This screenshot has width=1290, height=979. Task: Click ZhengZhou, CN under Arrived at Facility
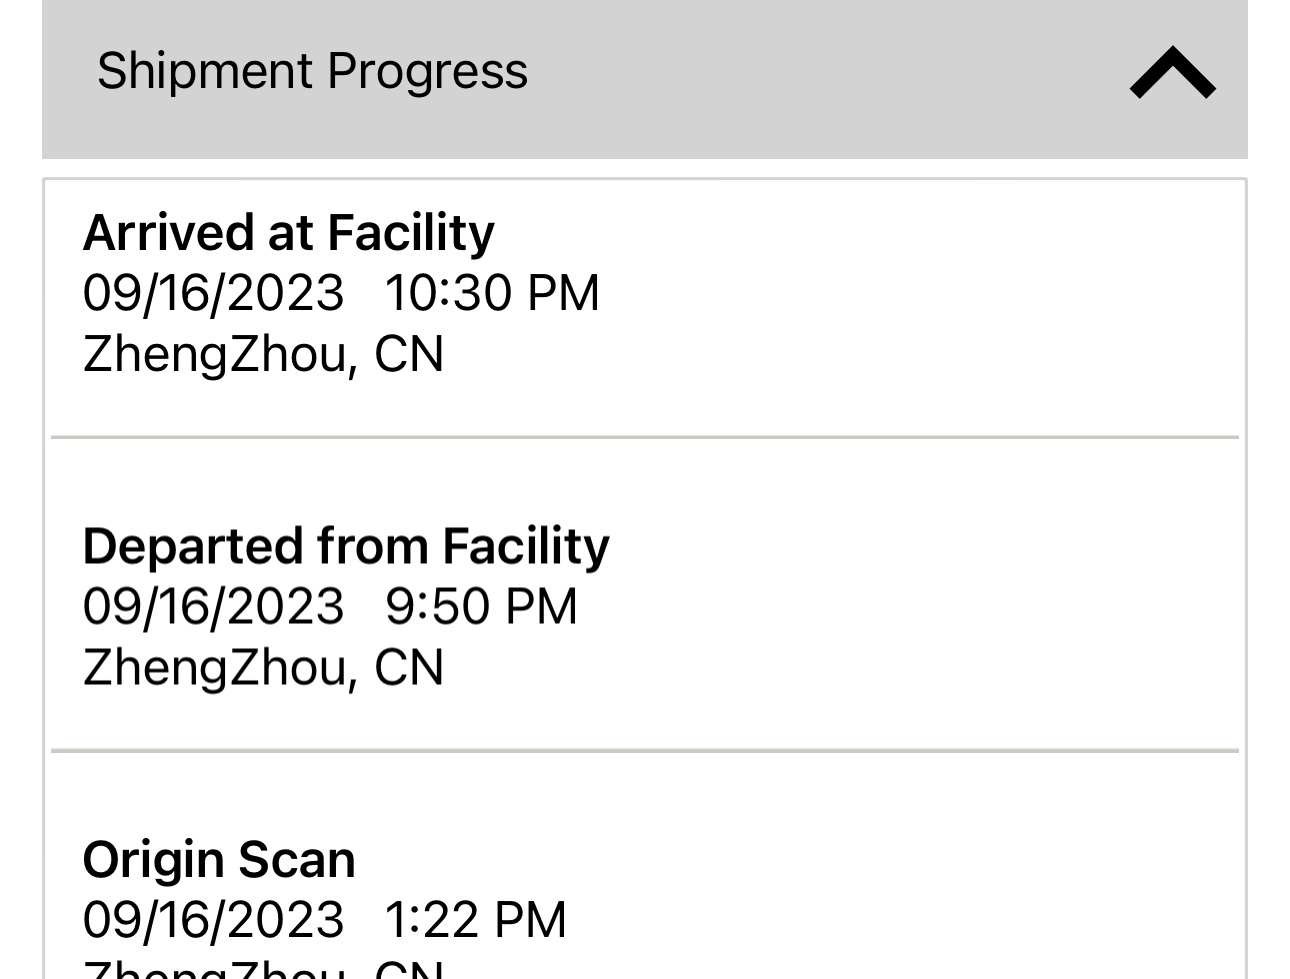coord(263,354)
